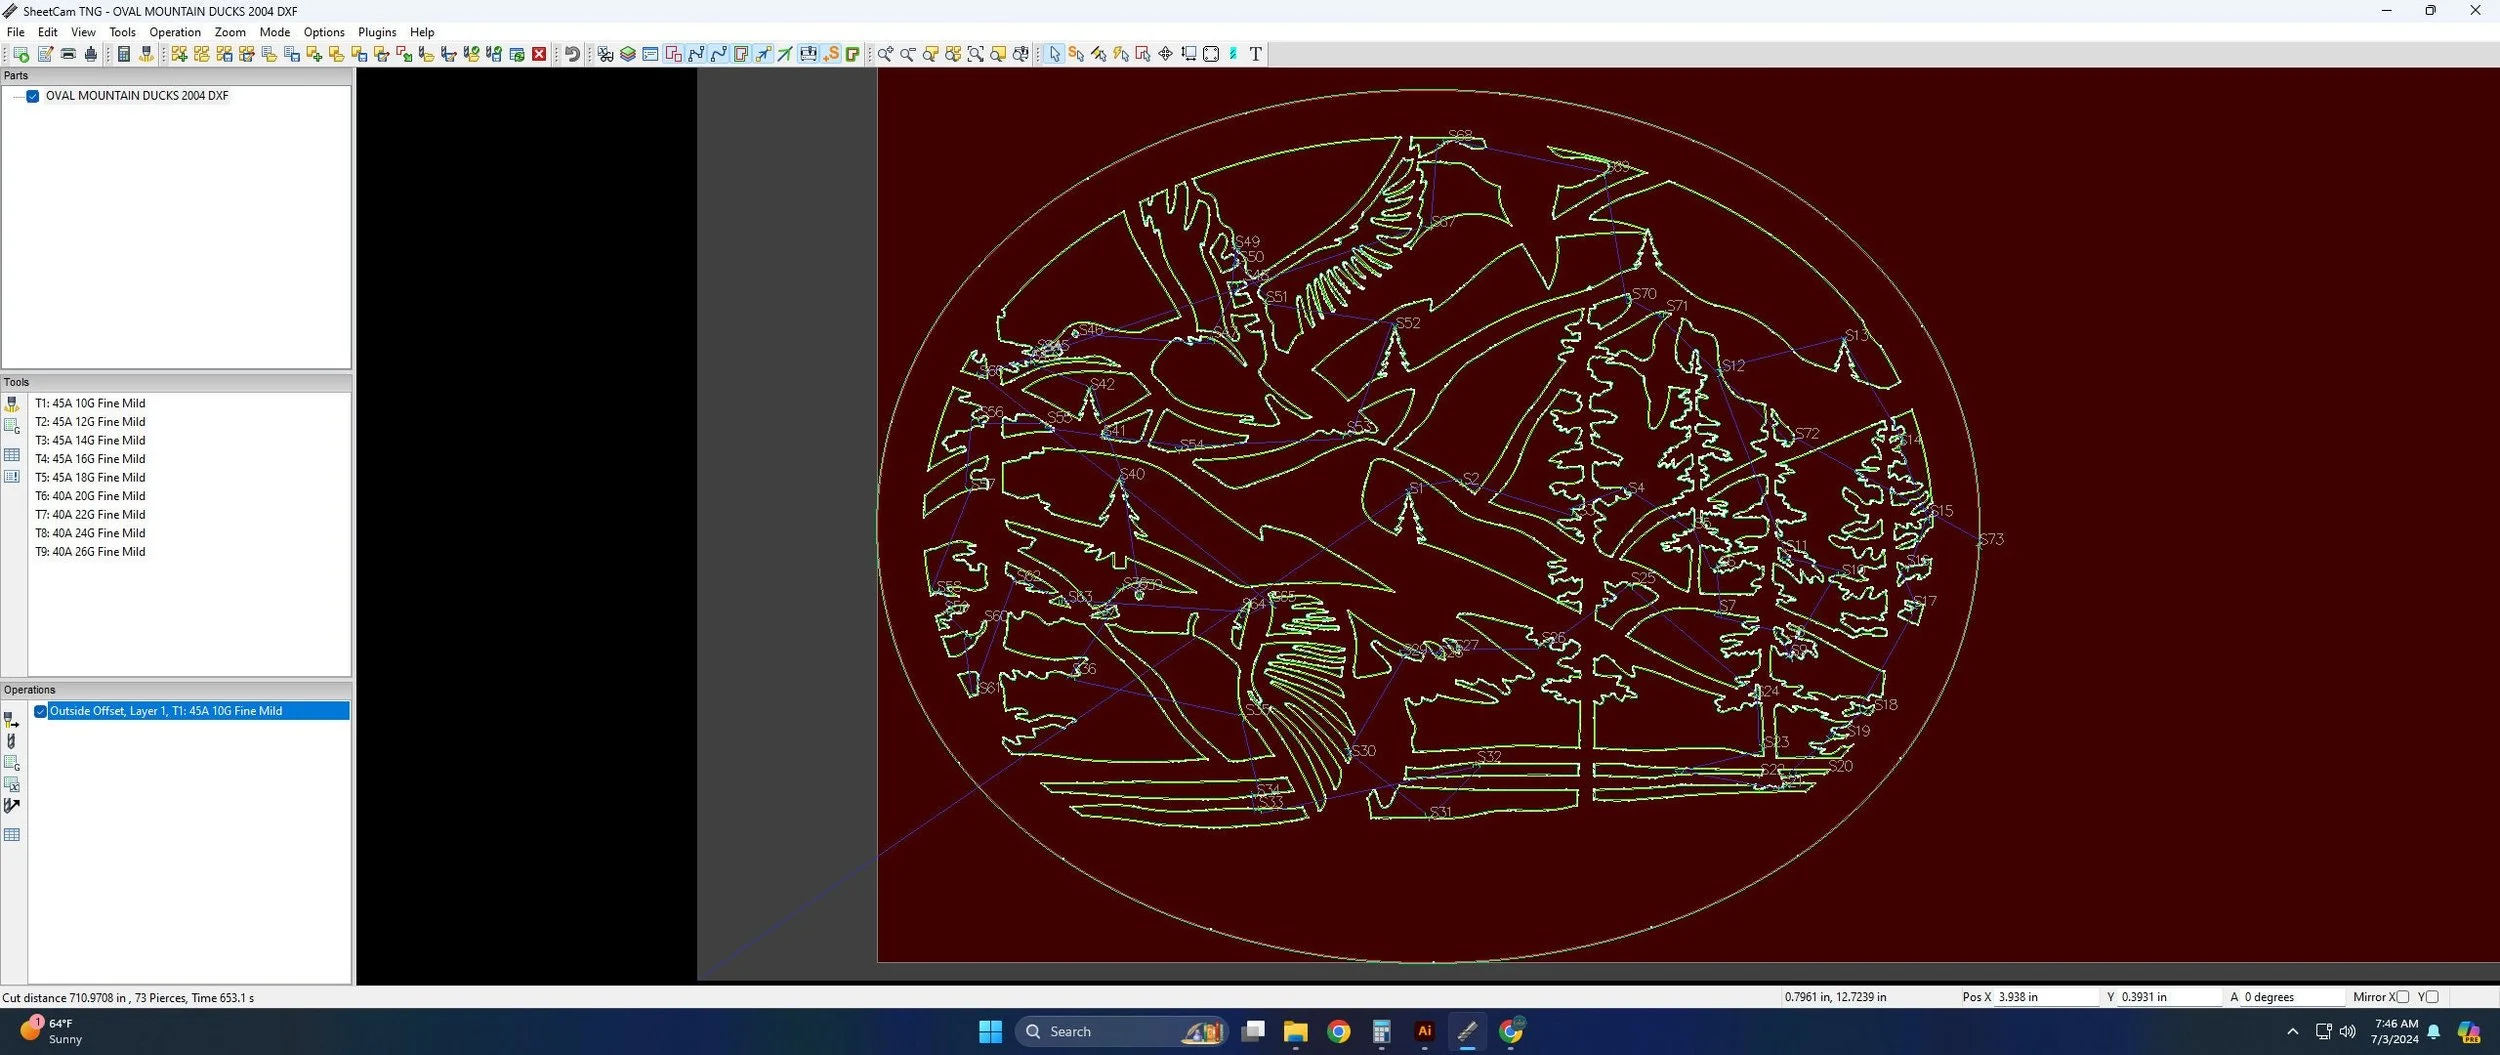This screenshot has height=1055, width=2500.
Task: Open the Operation menu
Action: click(175, 32)
